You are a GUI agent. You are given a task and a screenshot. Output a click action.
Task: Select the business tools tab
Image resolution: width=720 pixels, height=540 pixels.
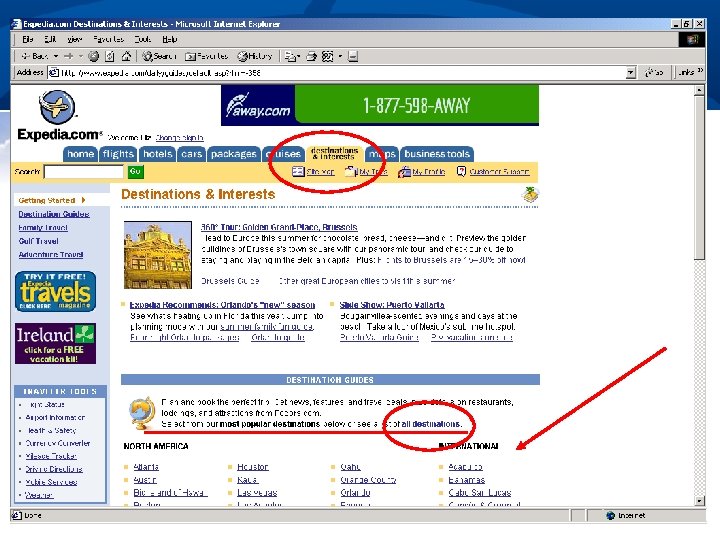437,154
